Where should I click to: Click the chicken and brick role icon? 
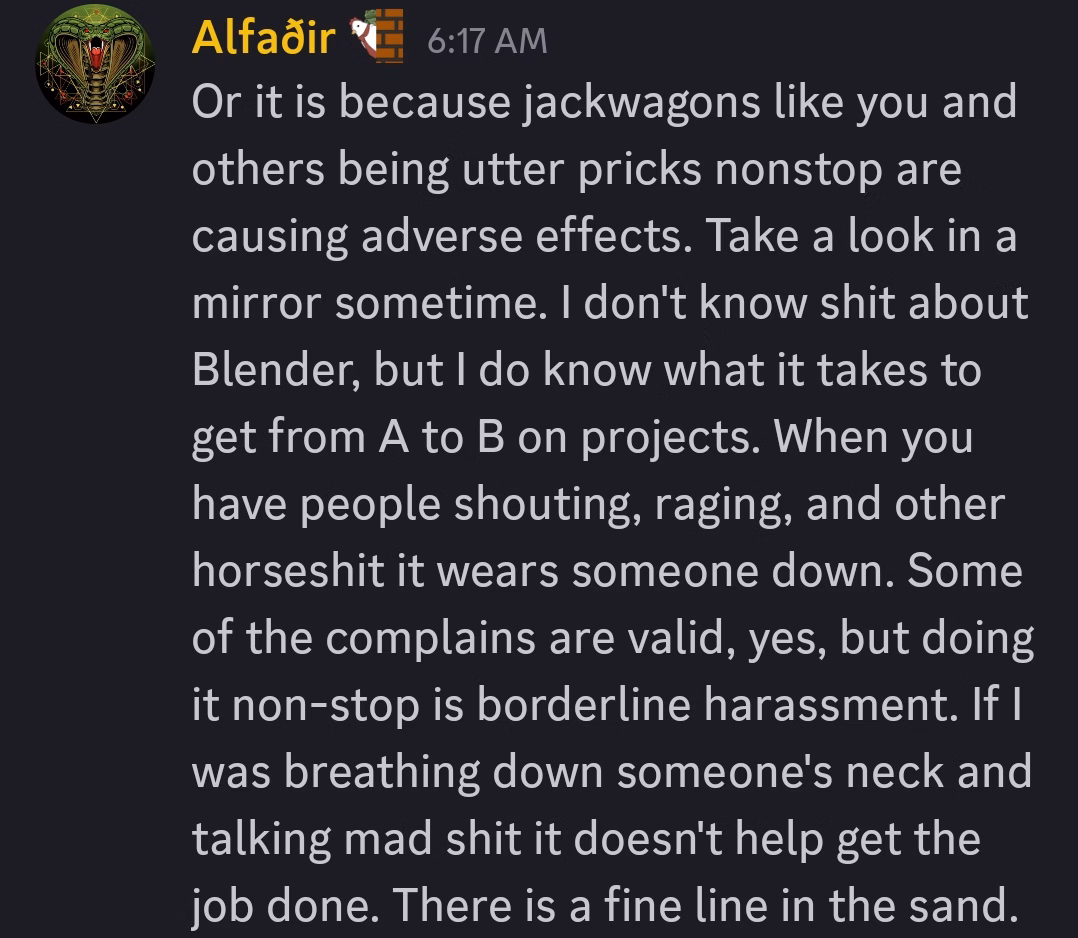point(376,36)
